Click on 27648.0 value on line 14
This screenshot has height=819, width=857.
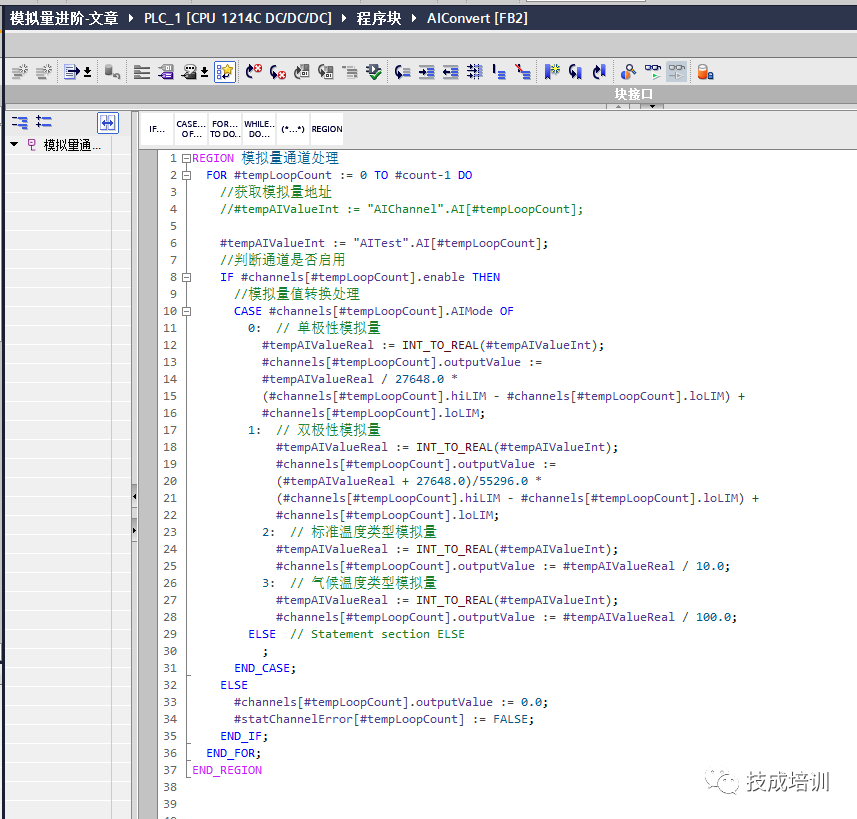click(420, 379)
